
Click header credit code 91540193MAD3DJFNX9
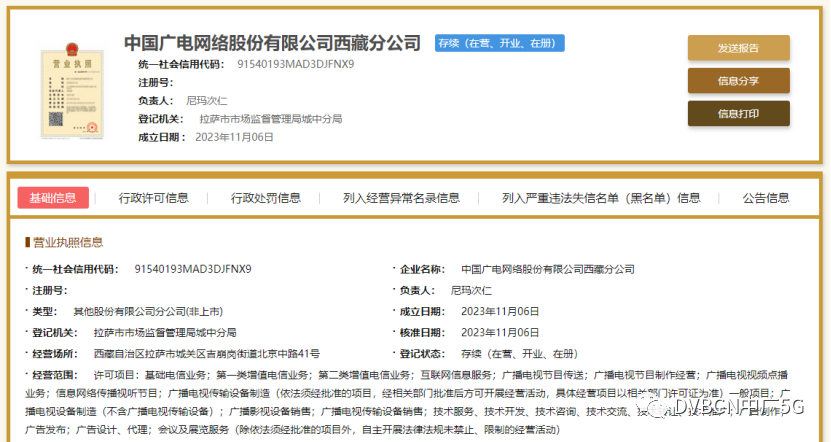point(296,64)
